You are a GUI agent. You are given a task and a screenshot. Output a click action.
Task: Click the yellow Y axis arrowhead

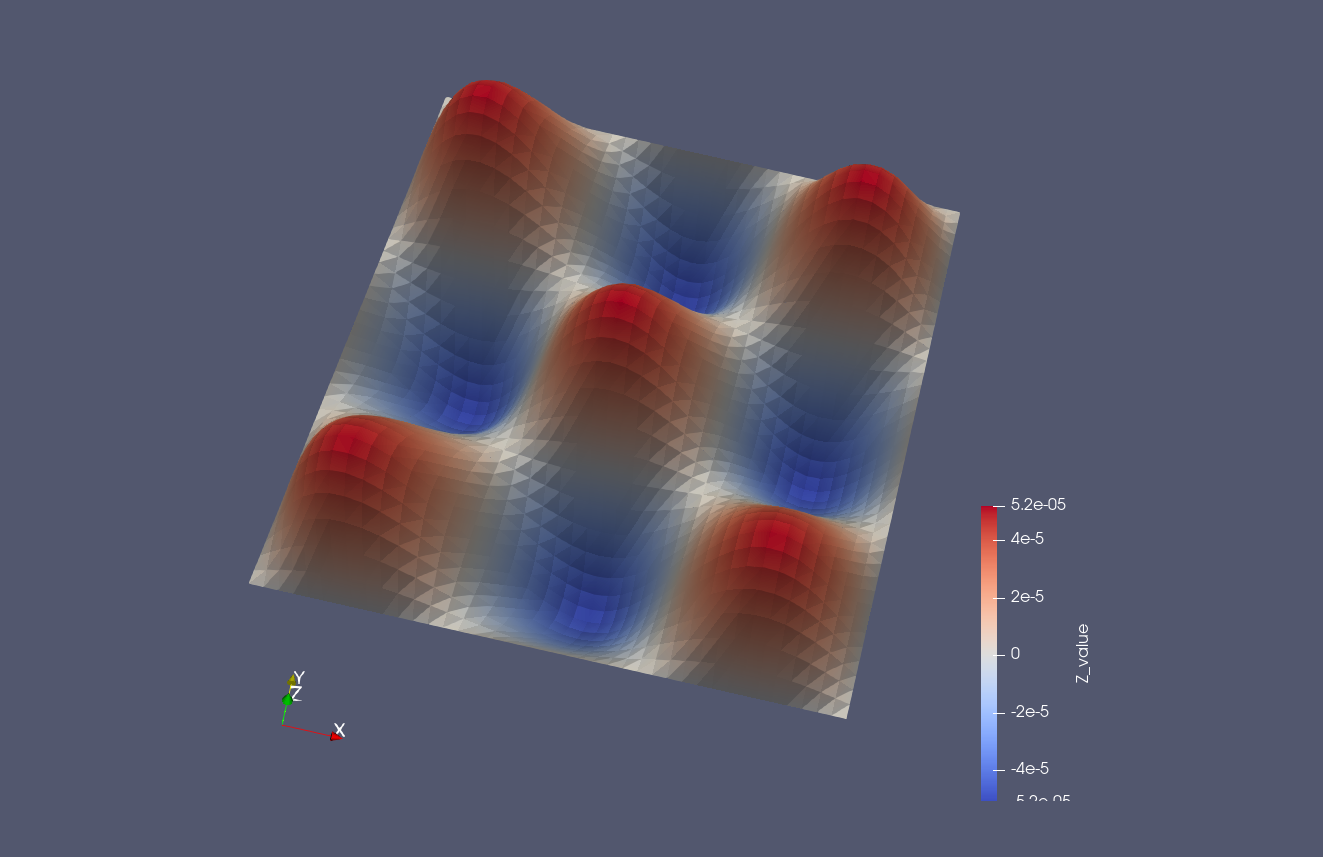(293, 682)
